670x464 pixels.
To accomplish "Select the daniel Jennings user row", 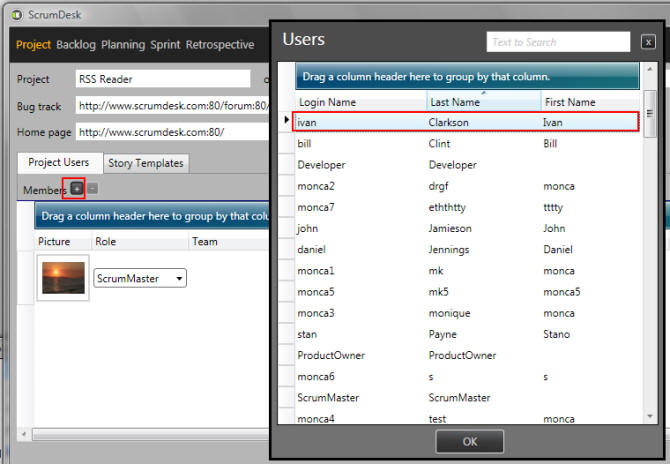I will pyautogui.click(x=467, y=250).
